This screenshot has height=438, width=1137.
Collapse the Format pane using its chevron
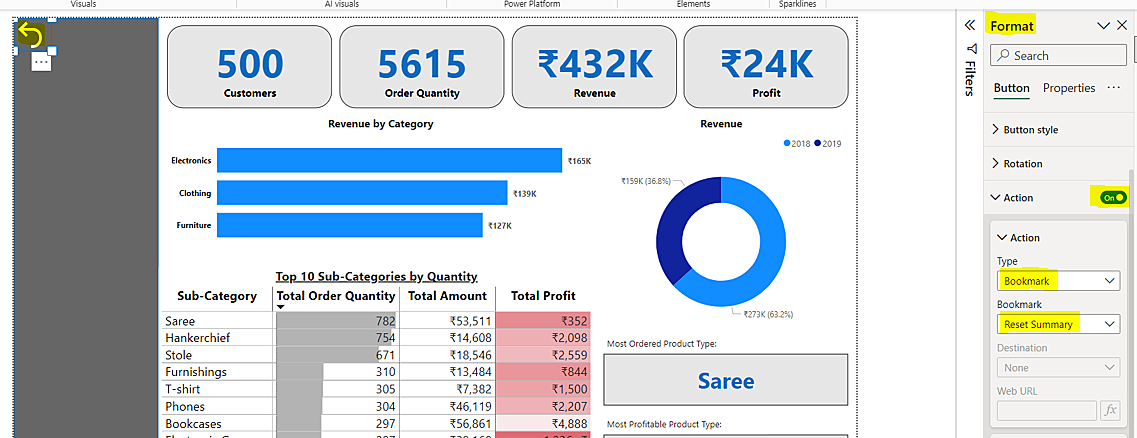coord(1103,26)
